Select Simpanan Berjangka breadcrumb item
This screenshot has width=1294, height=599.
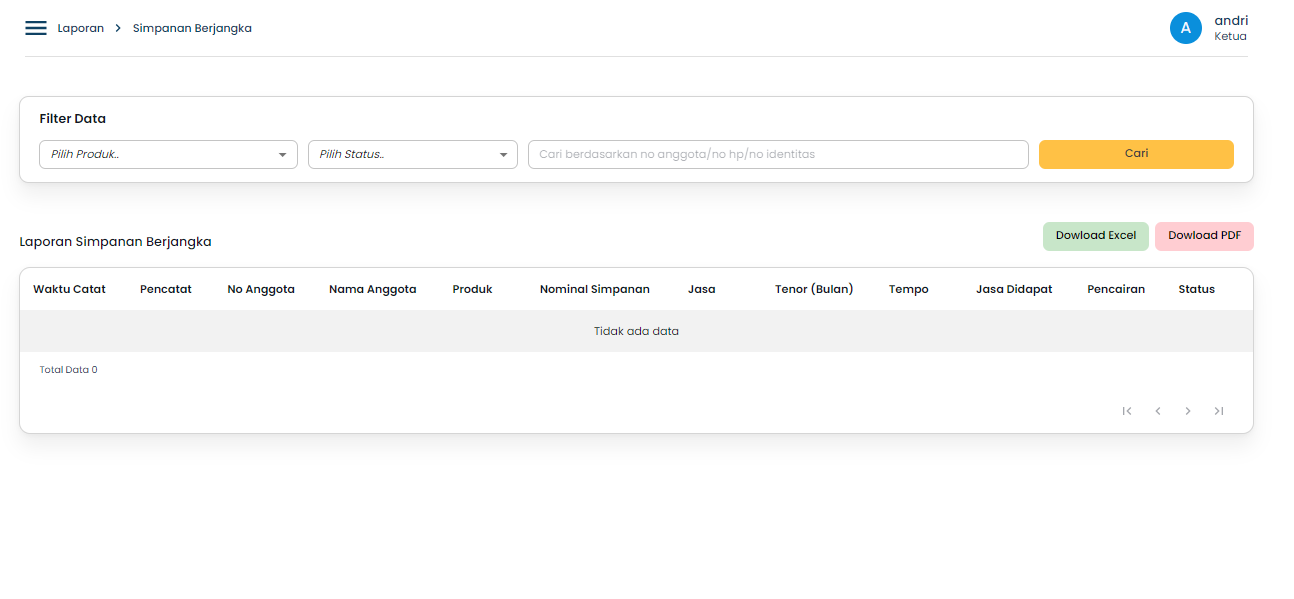click(x=192, y=28)
